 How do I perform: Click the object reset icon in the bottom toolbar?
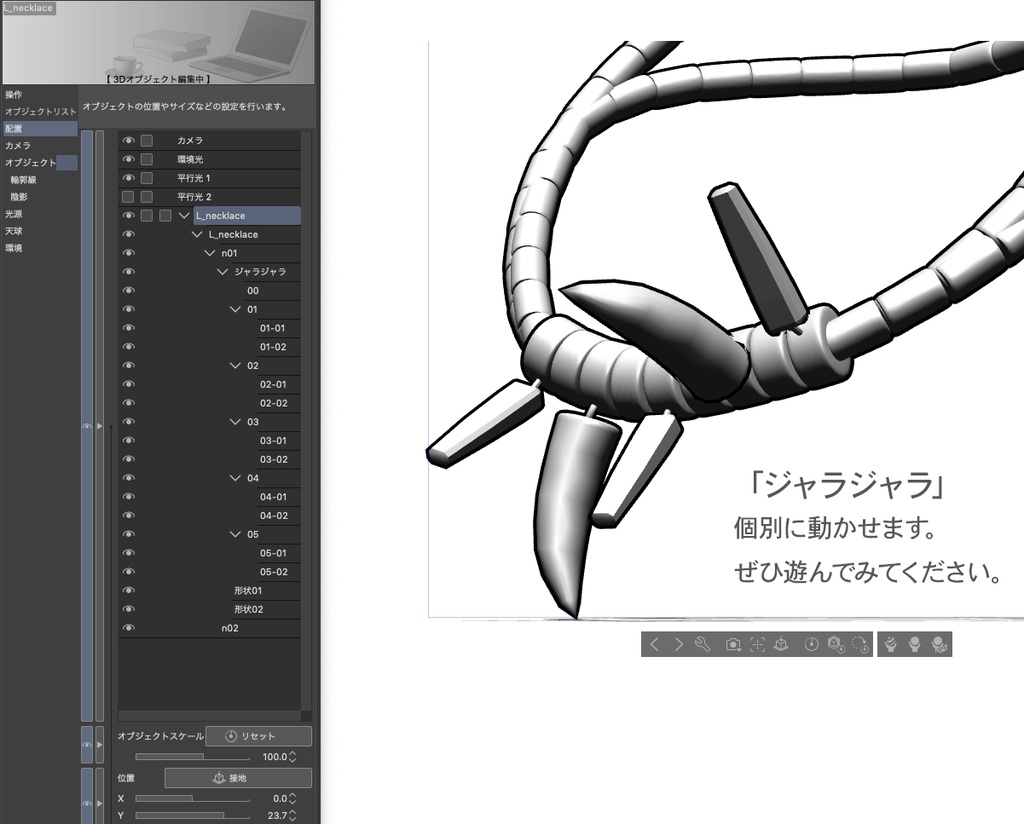834,644
